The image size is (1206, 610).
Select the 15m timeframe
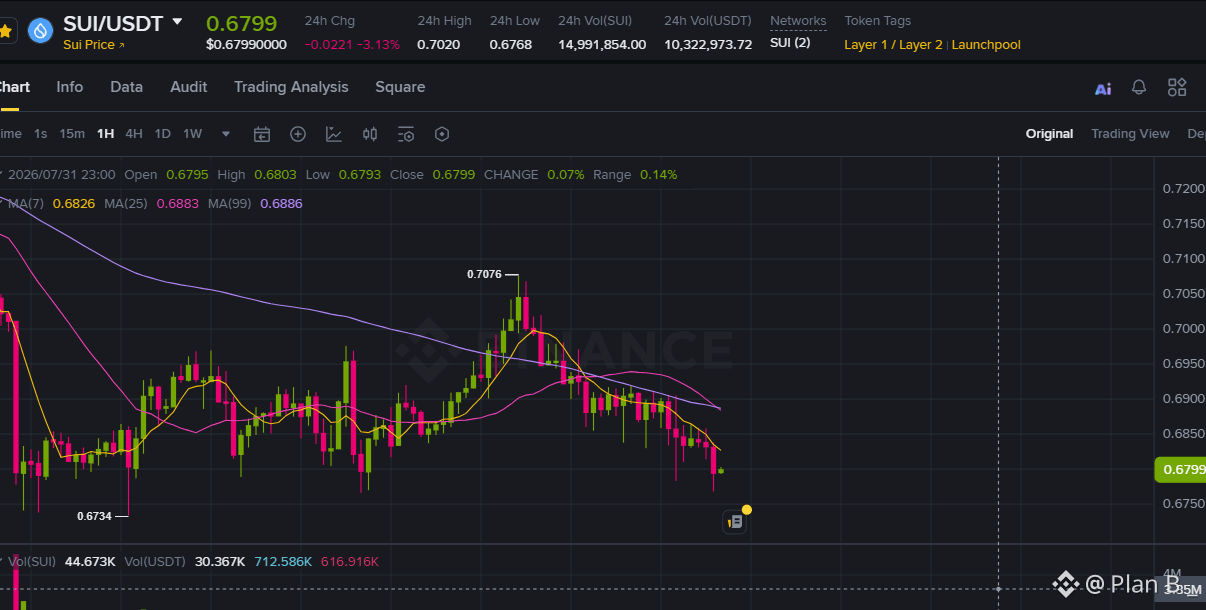click(x=72, y=134)
